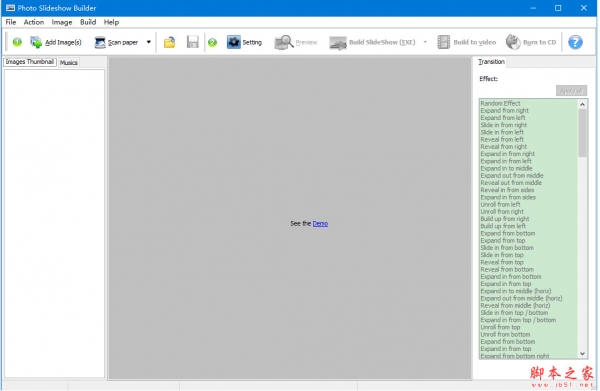Open project with the yellow folder icon
Image resolution: width=600 pixels, height=391 pixels.
pyautogui.click(x=170, y=42)
